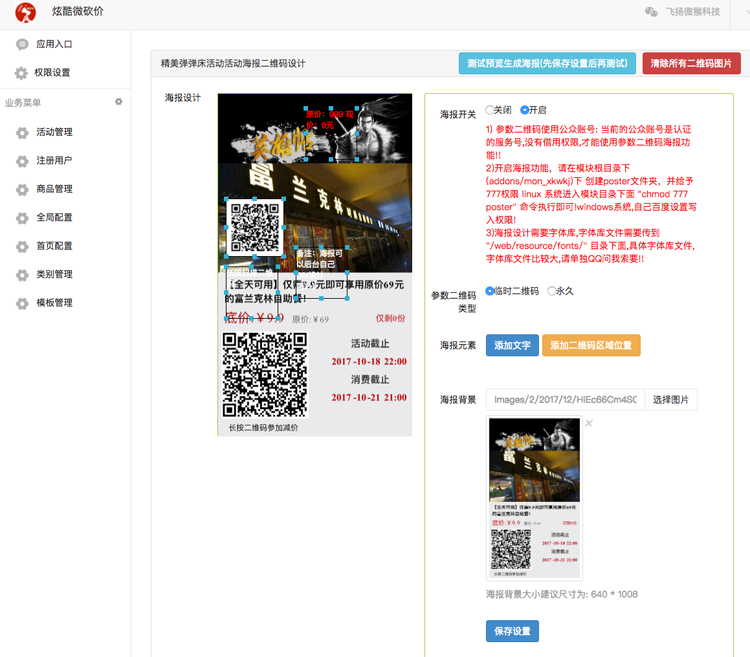The height and width of the screenshot is (657, 750).
Task: Click the gear icon next to 权限设置
Action: (x=21, y=73)
